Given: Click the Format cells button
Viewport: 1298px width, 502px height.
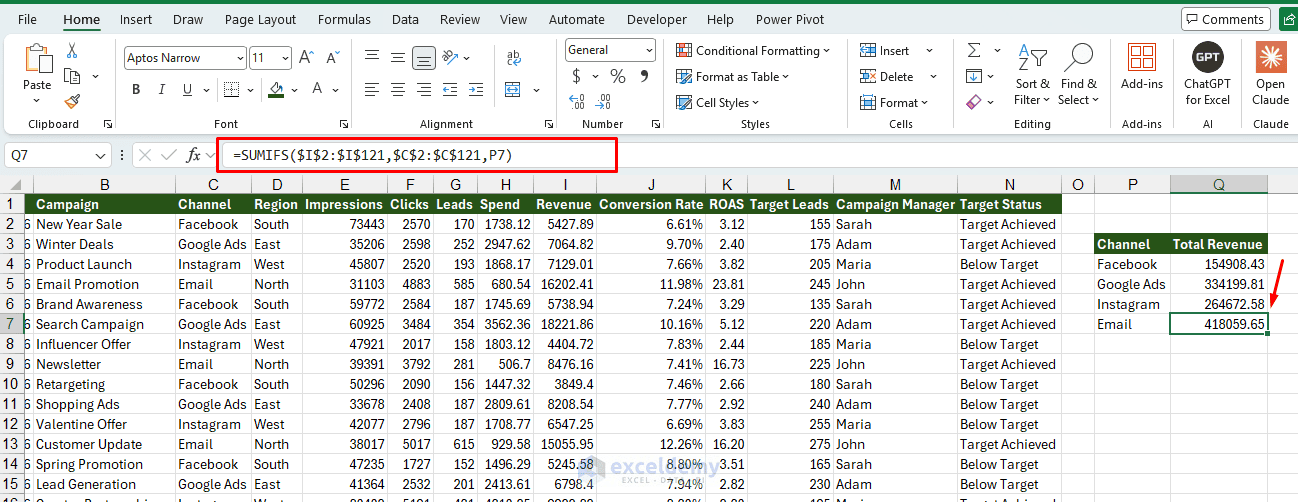Looking at the screenshot, I should click(895, 102).
